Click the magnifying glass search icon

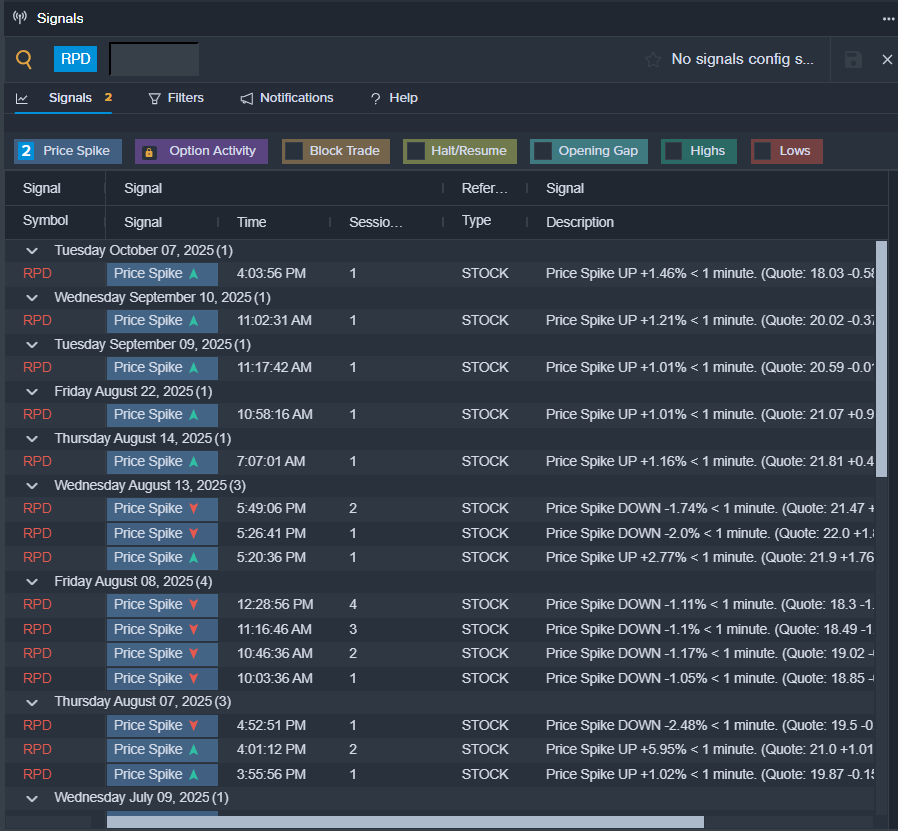24,60
